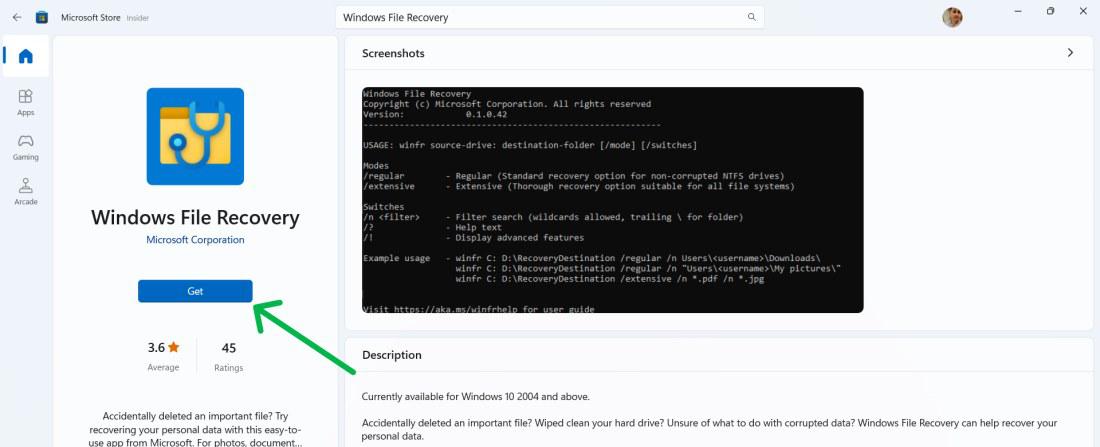This screenshot has width=1100, height=447.
Task: Click the Screenshots heading
Action: pyautogui.click(x=393, y=53)
